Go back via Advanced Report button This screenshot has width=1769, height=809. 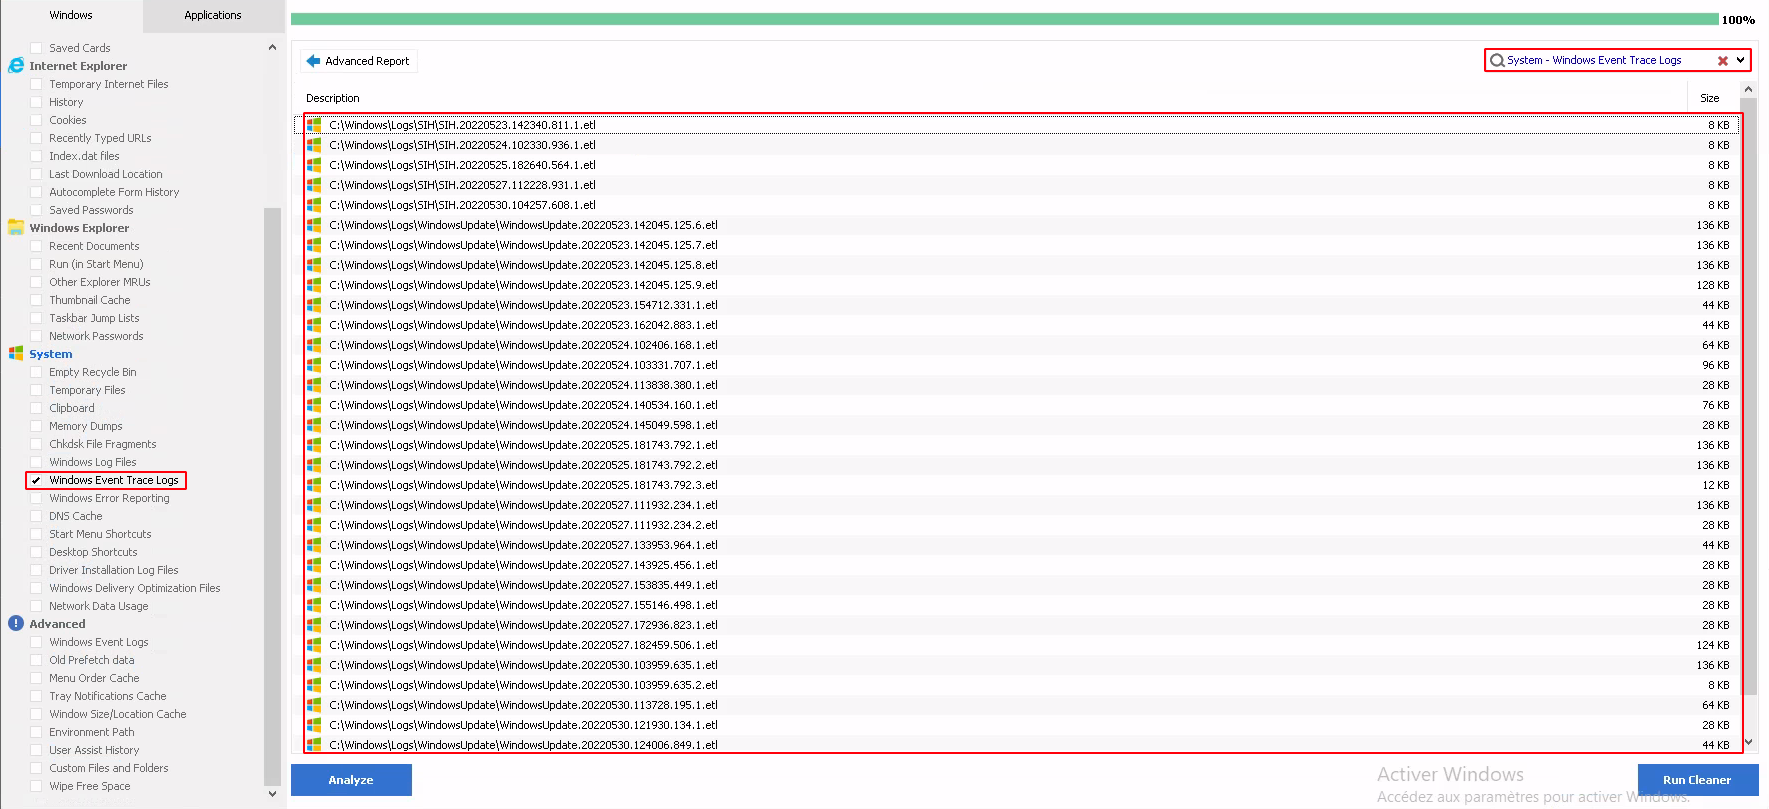[359, 61]
